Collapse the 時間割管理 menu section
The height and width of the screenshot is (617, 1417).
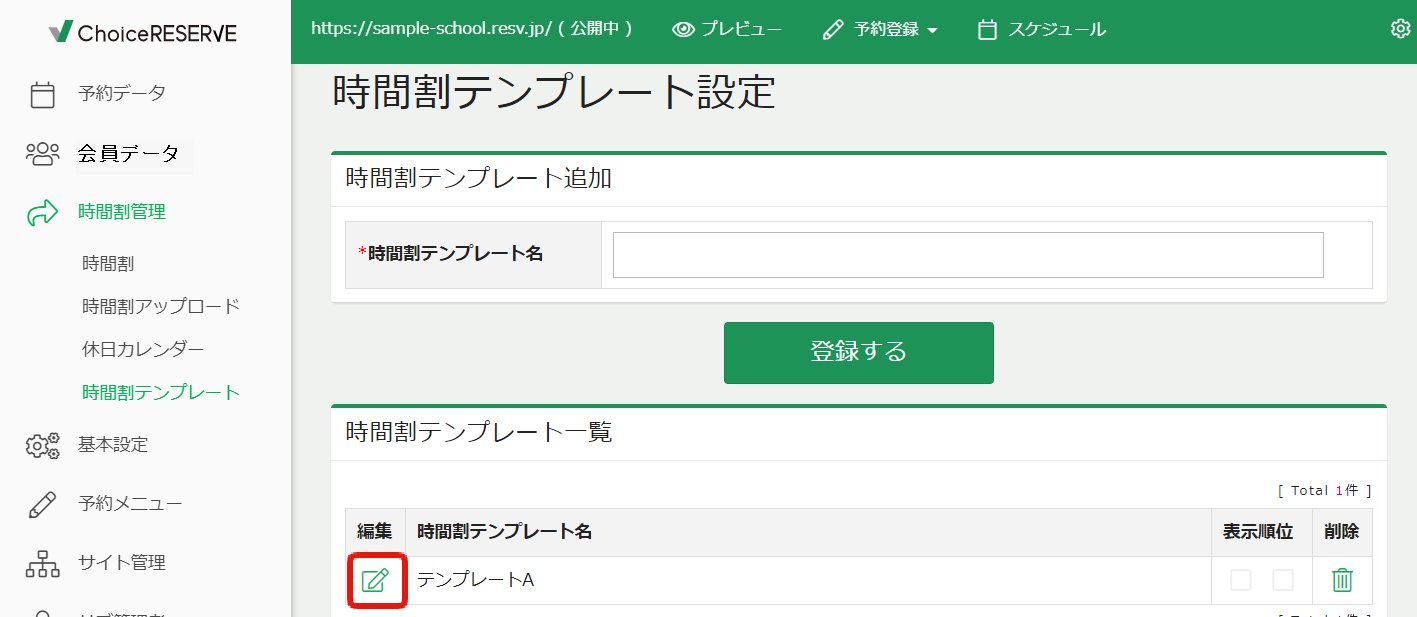coord(122,212)
